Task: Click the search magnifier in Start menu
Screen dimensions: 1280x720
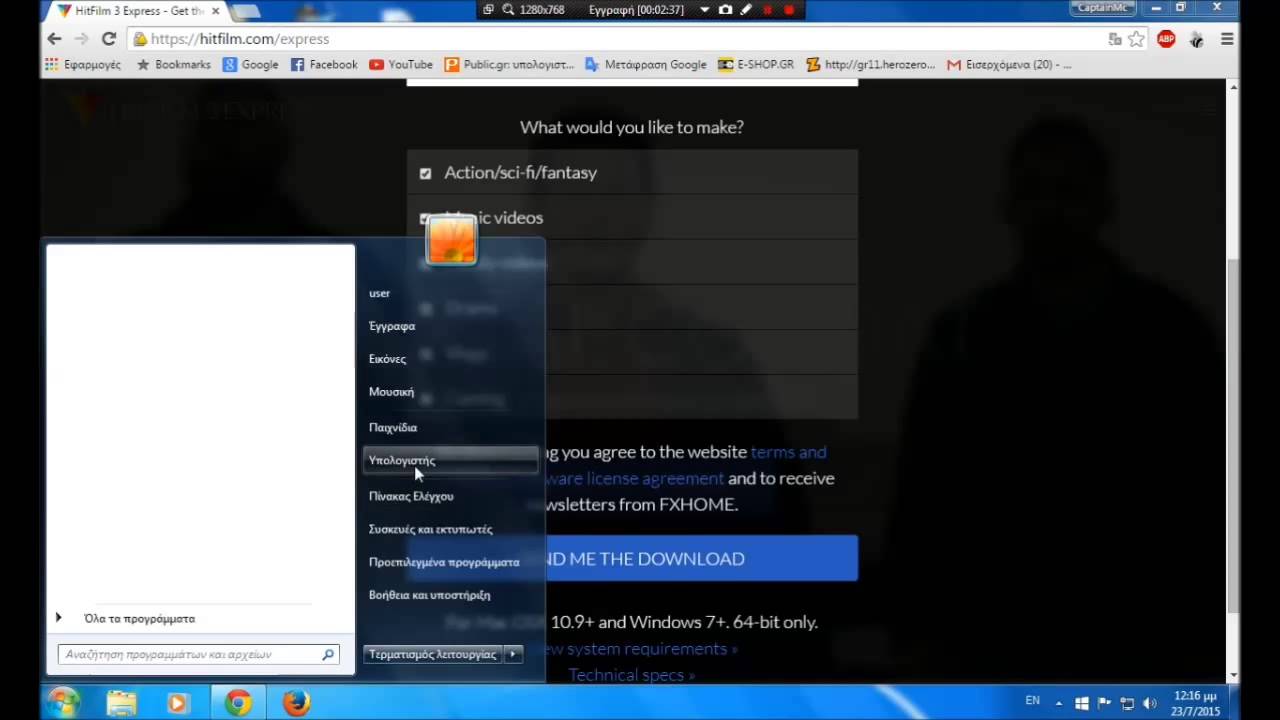Action: (328, 654)
